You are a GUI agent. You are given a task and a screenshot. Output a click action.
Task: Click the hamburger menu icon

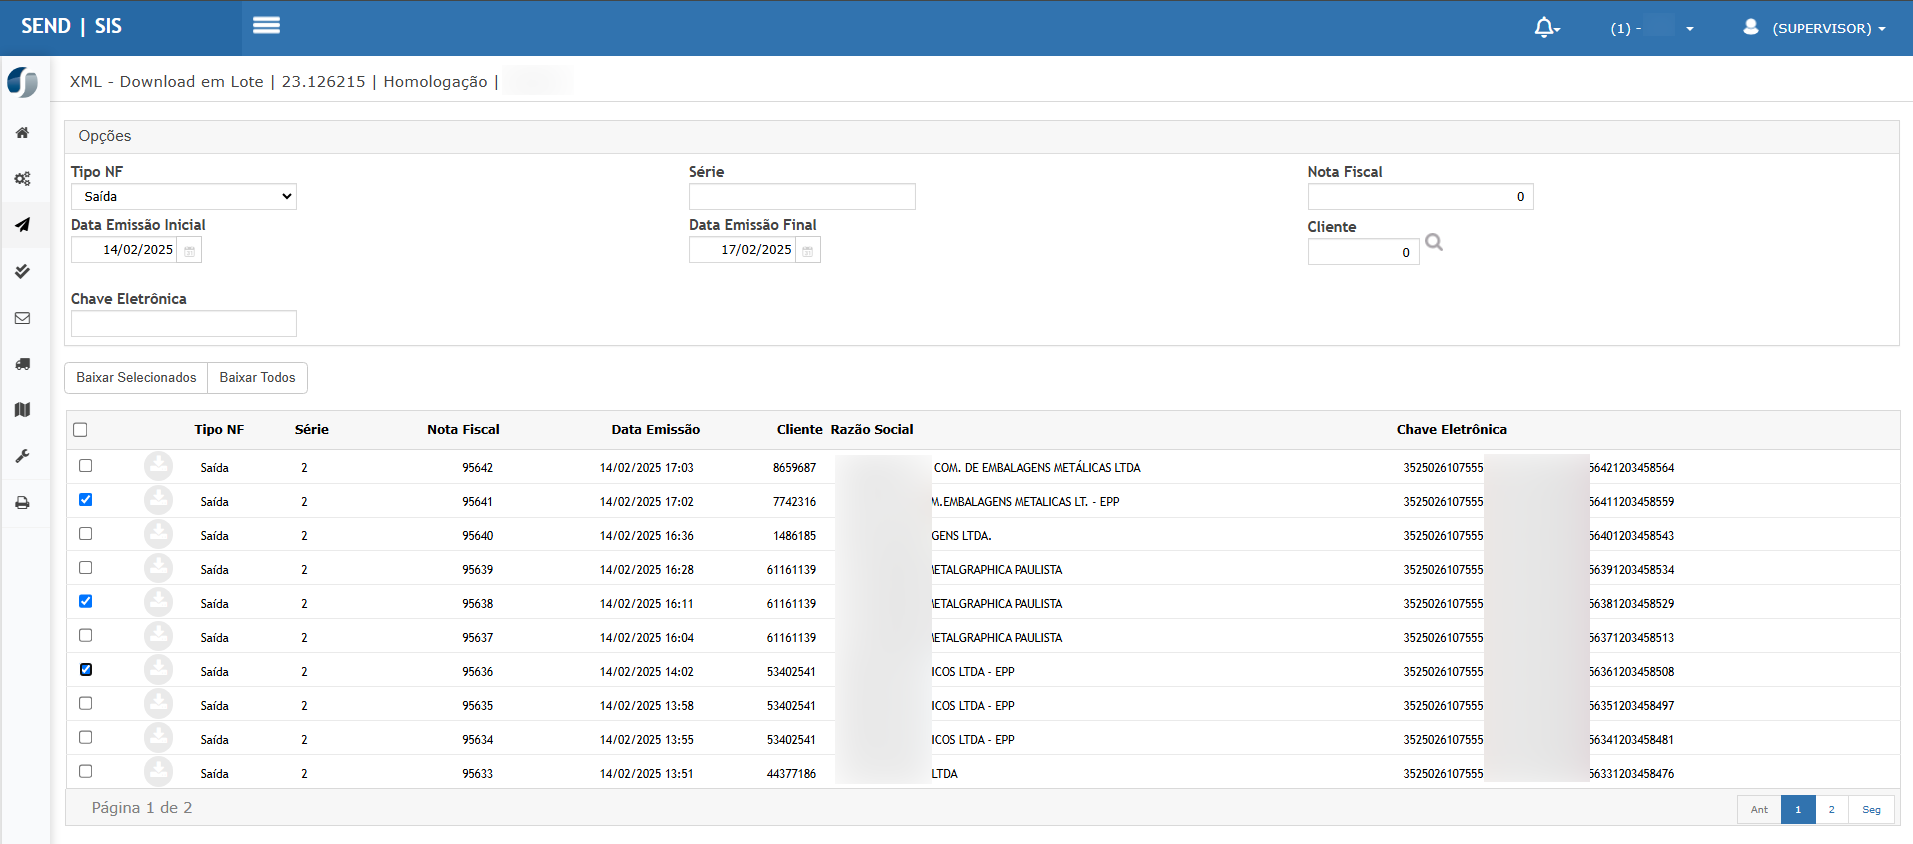click(266, 26)
